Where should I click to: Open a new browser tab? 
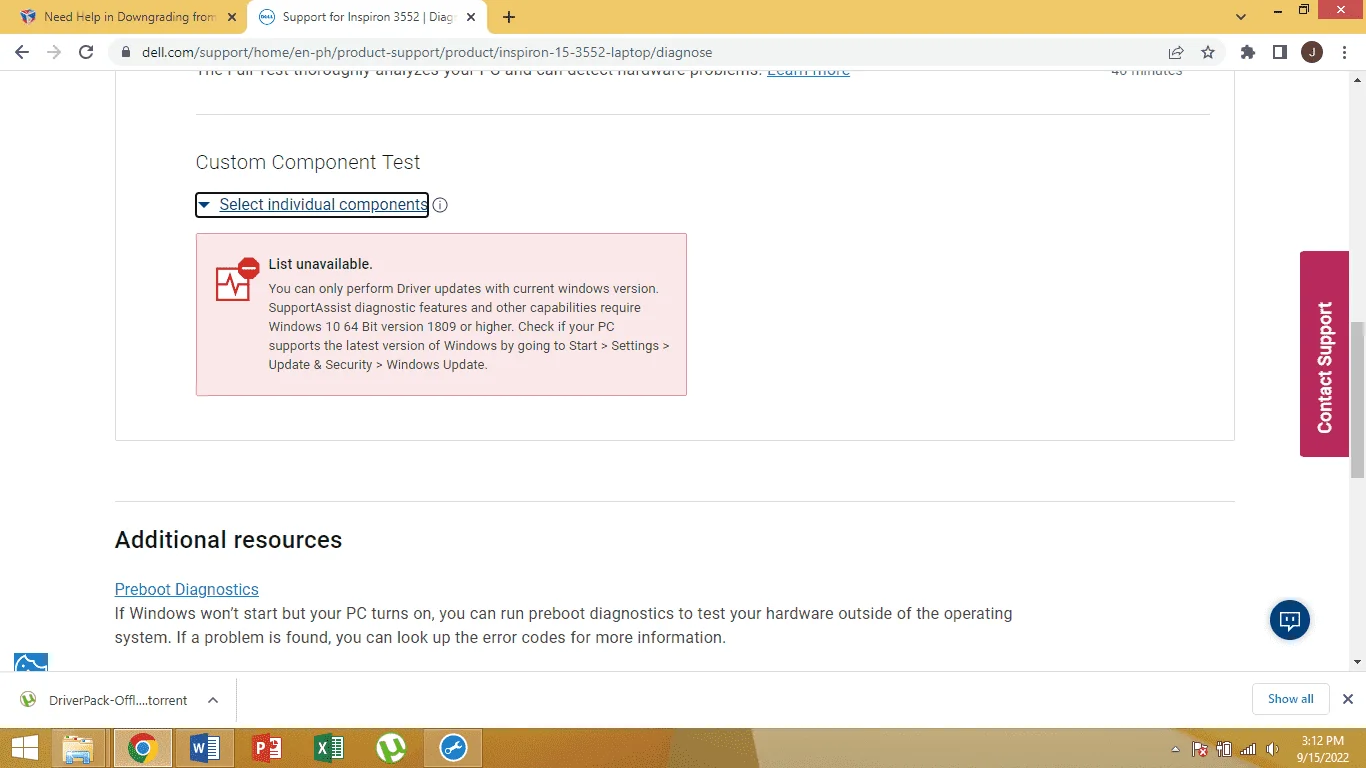509,17
